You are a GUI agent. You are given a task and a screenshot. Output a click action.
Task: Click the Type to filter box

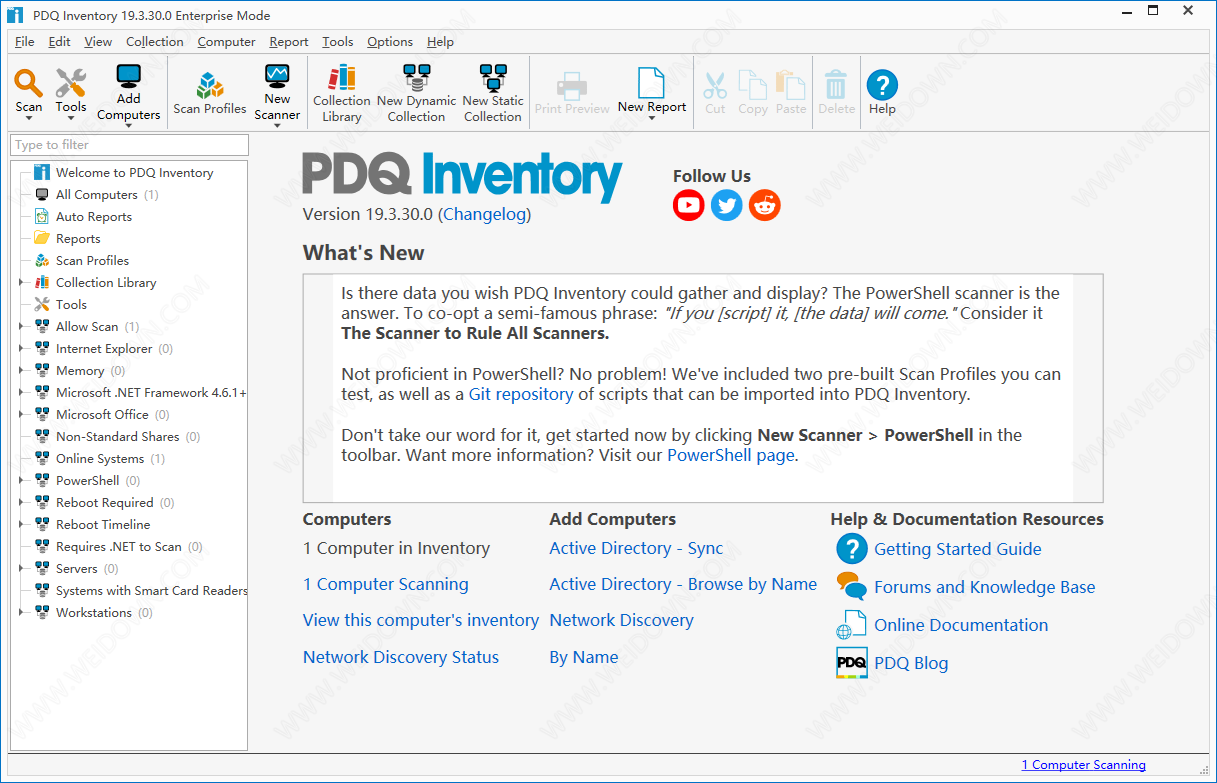point(129,145)
